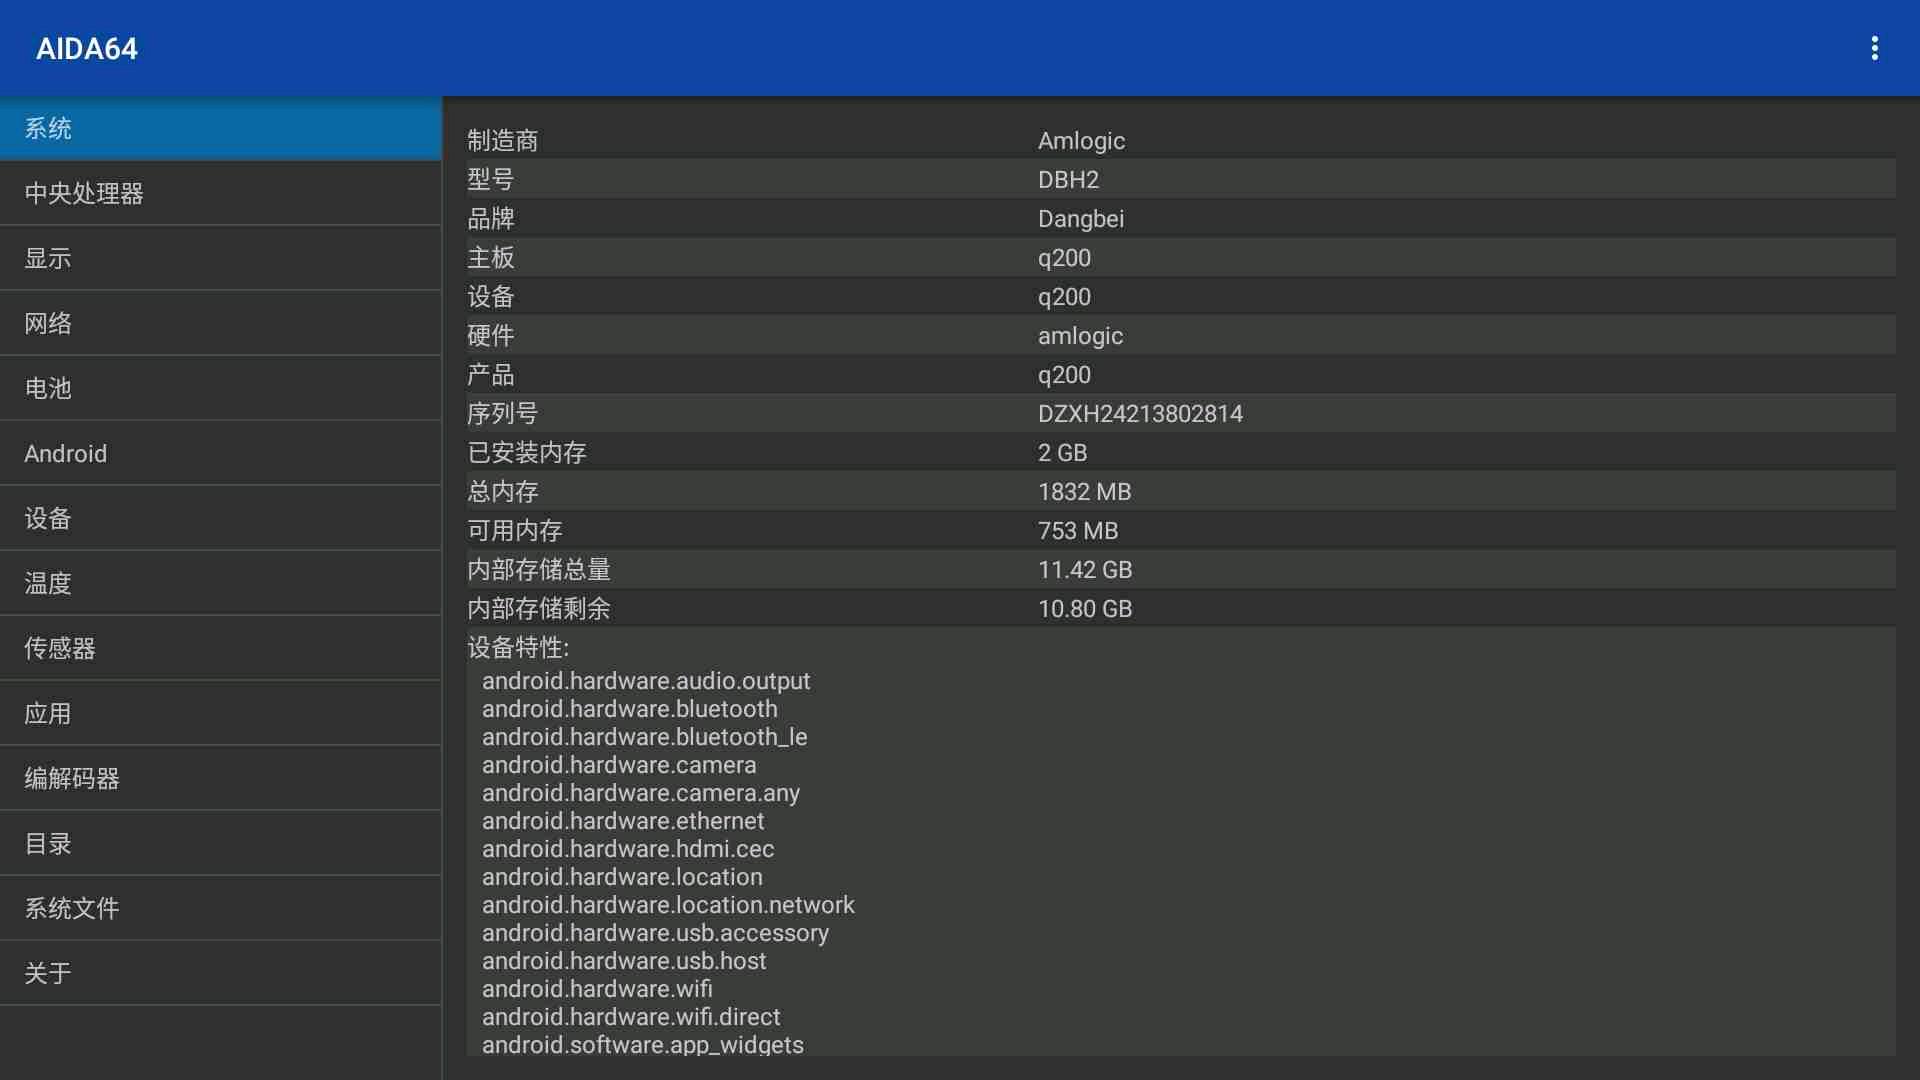This screenshot has height=1080, width=1920.
Task: Select the 设备 row's q200 value
Action: click(x=1064, y=297)
